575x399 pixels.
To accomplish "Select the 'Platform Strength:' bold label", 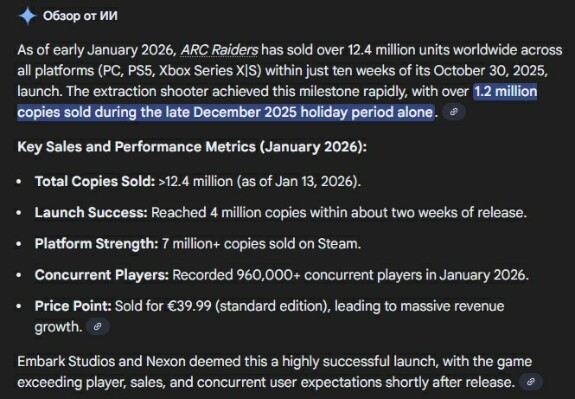I will tap(96, 244).
